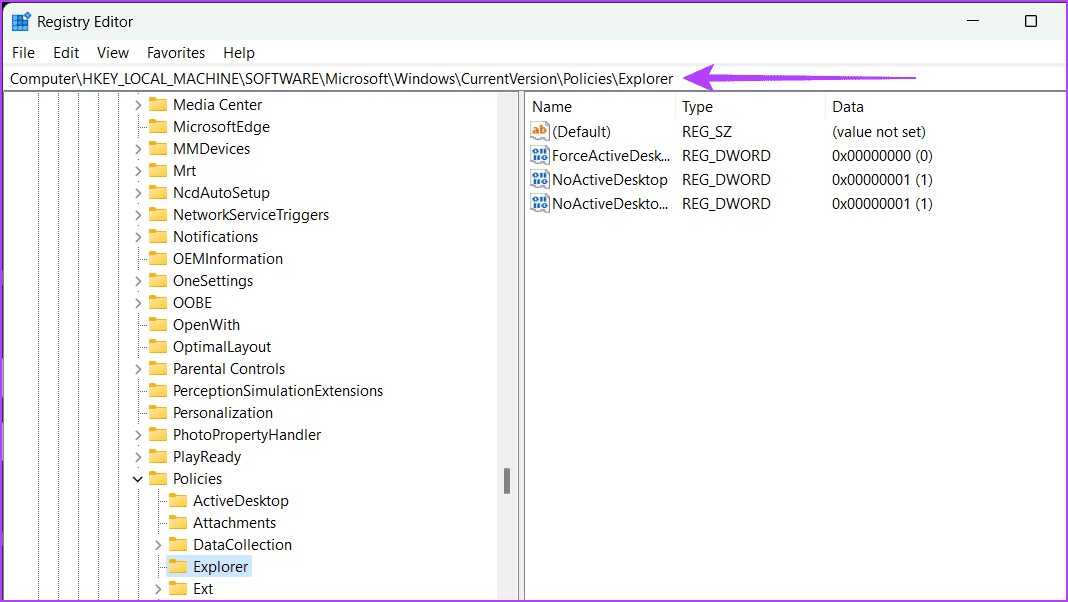The height and width of the screenshot is (602, 1068).
Task: Expand the NetworkServiceTriggers key
Action: point(138,215)
